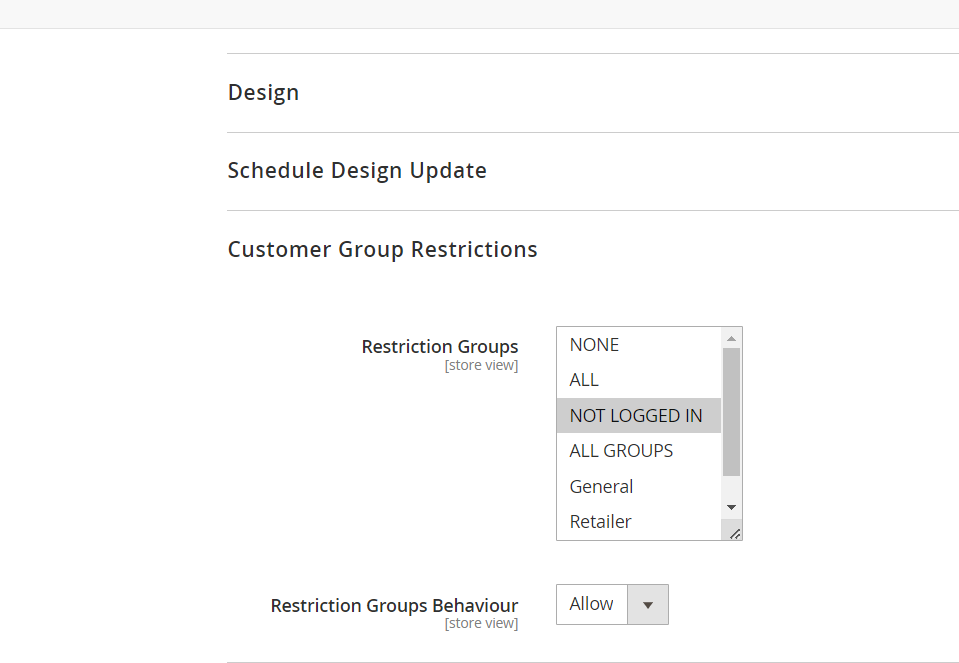Screen dimensions: 959x663
Task: Click the Restriction Groups field label
Action: click(x=440, y=347)
